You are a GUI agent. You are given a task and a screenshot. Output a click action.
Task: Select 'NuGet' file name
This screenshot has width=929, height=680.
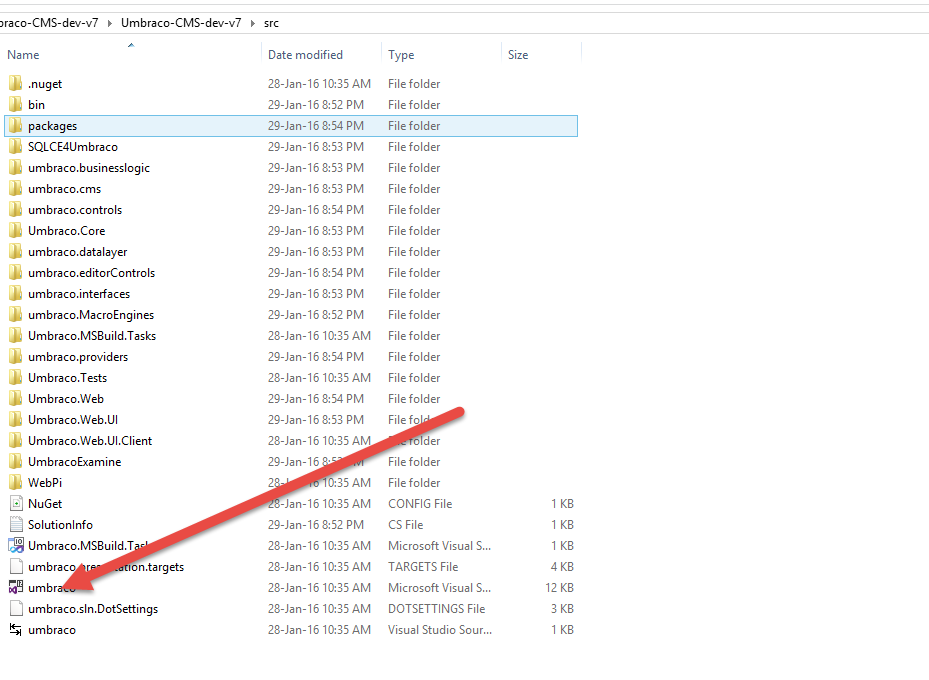(x=45, y=504)
